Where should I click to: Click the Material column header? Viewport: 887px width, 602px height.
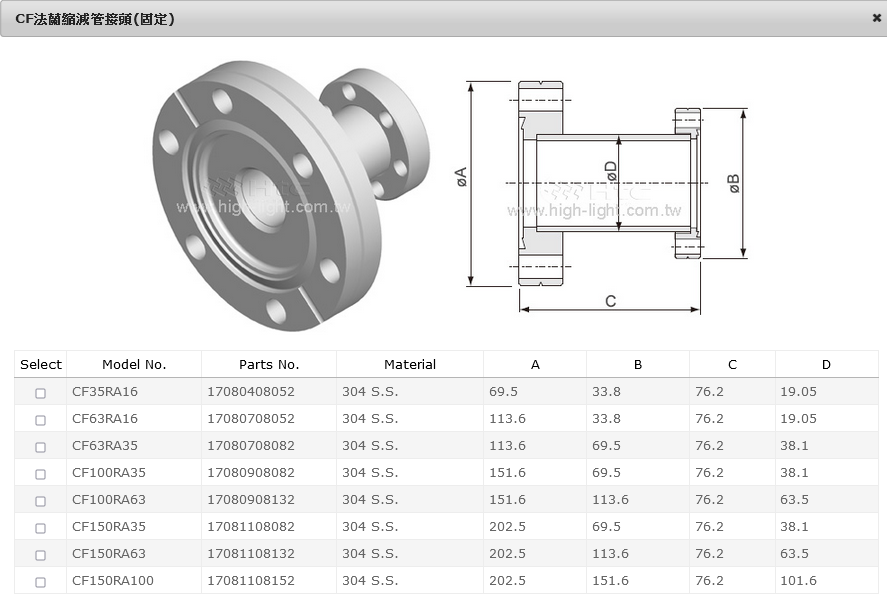pyautogui.click(x=410, y=365)
